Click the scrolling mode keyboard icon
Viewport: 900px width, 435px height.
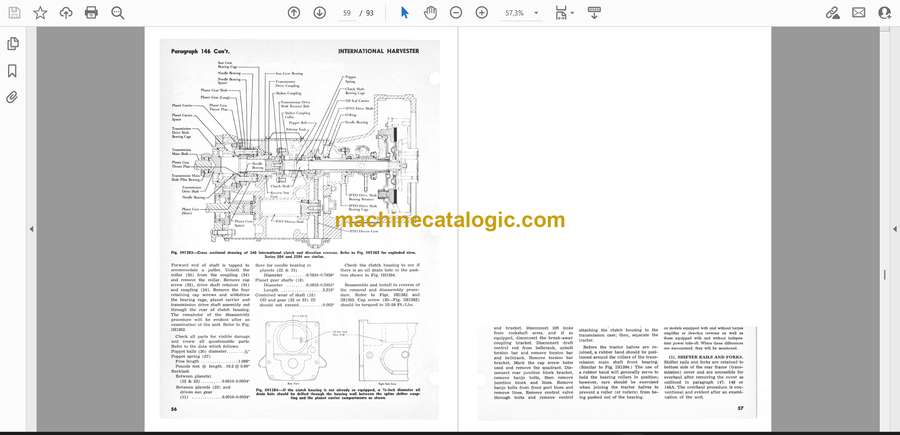point(594,13)
